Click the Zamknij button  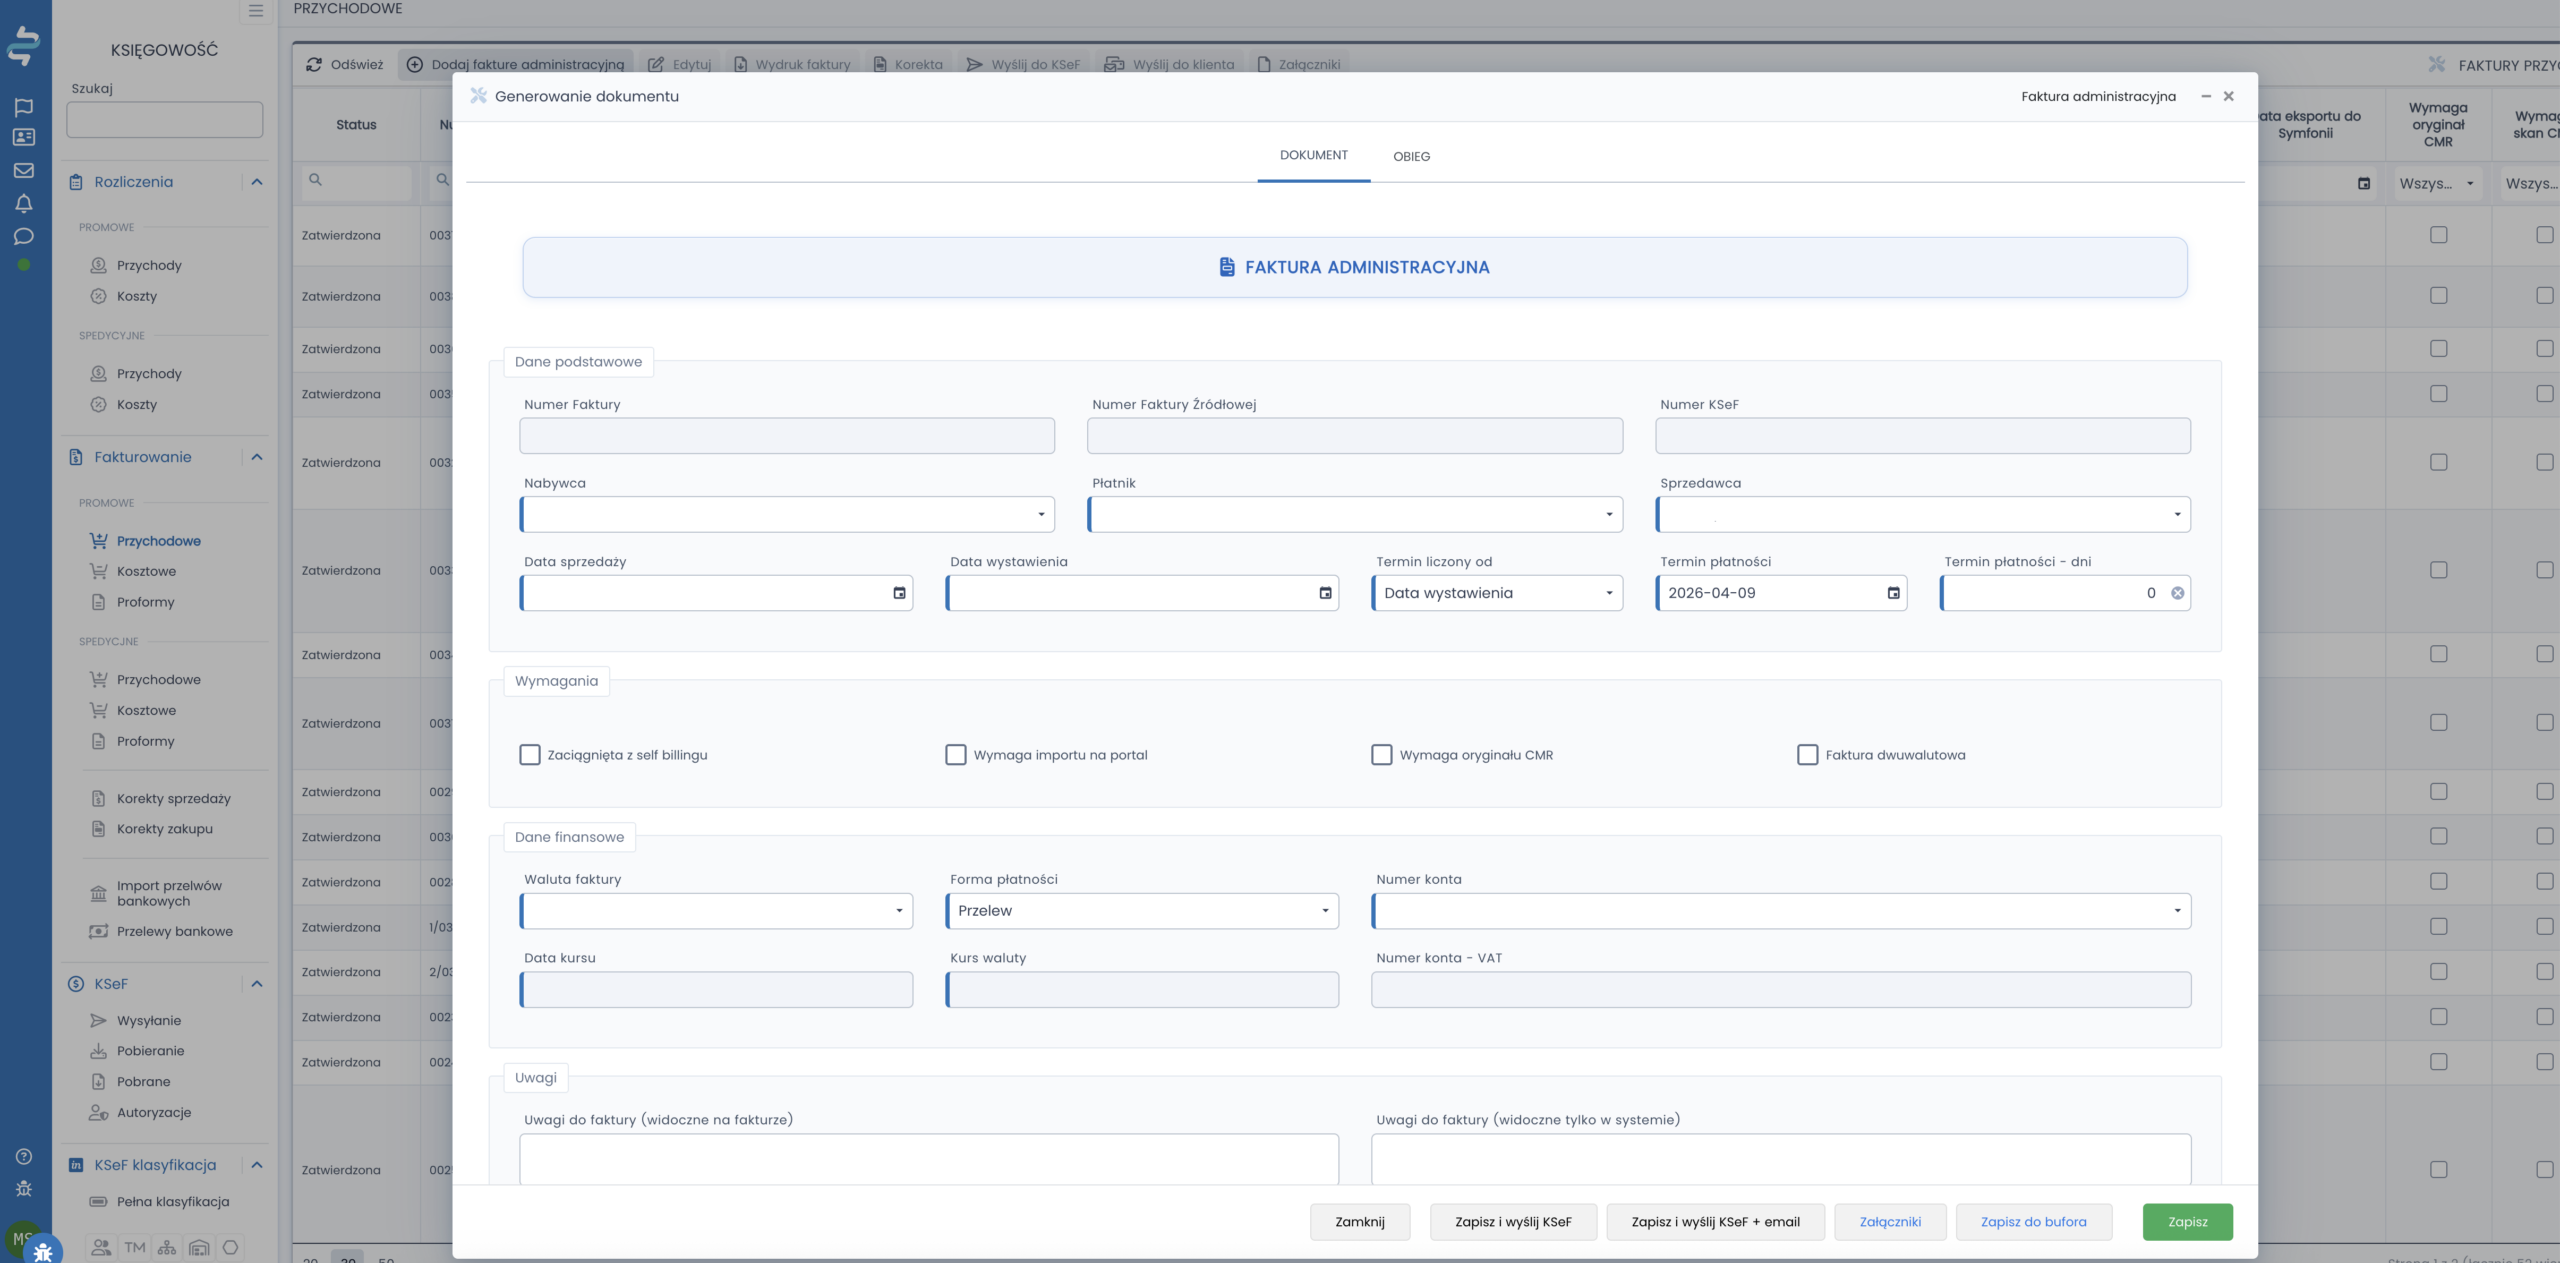click(1359, 1222)
